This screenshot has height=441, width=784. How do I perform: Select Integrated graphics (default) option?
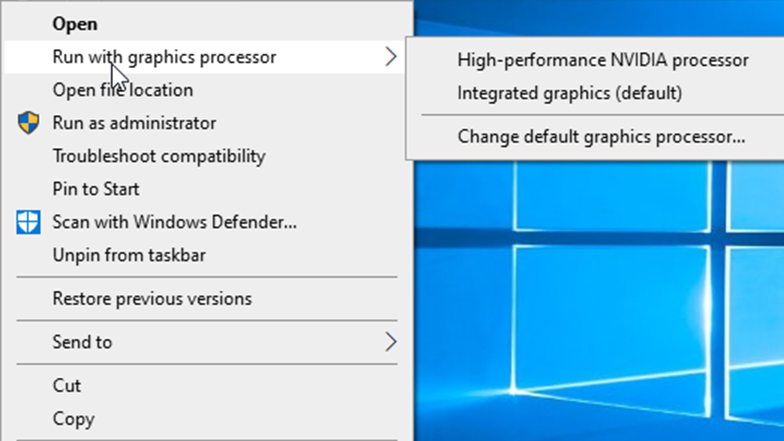coord(569,93)
